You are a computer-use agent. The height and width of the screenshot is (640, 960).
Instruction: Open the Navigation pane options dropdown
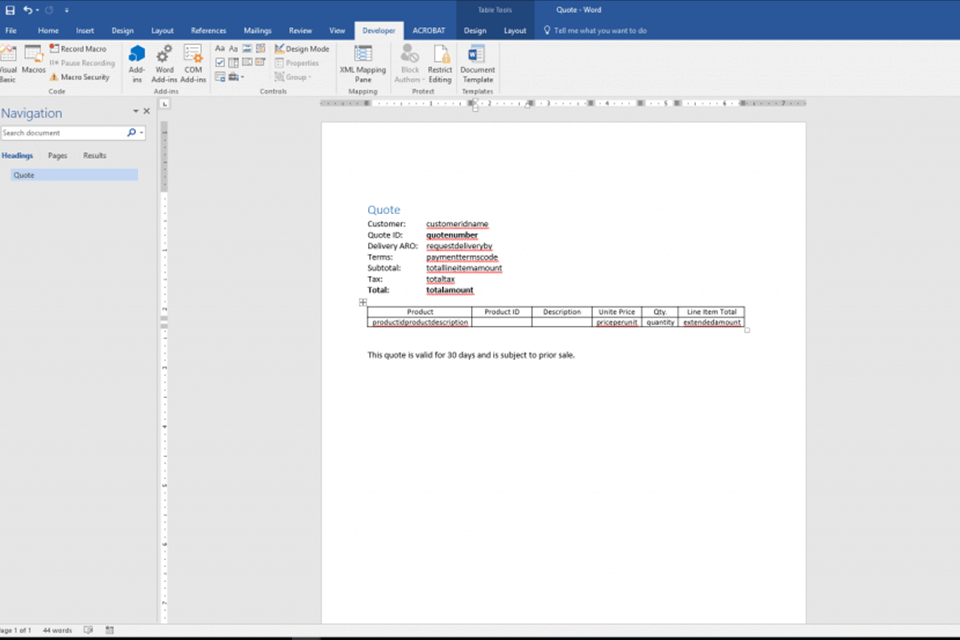136,112
